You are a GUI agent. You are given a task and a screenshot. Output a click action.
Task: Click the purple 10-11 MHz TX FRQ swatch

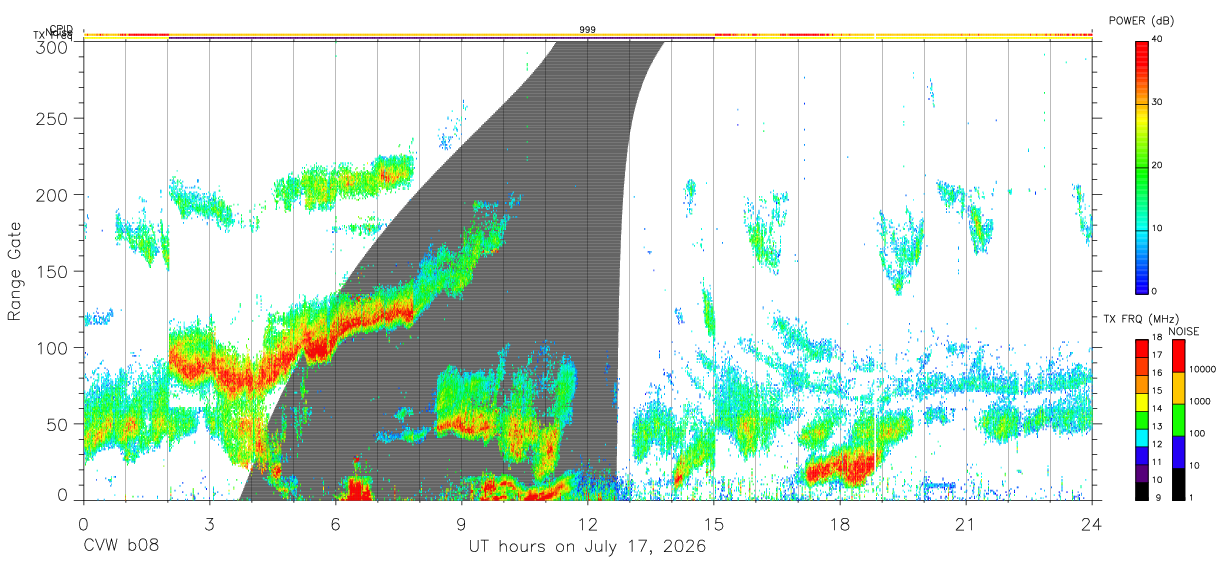tap(1141, 472)
